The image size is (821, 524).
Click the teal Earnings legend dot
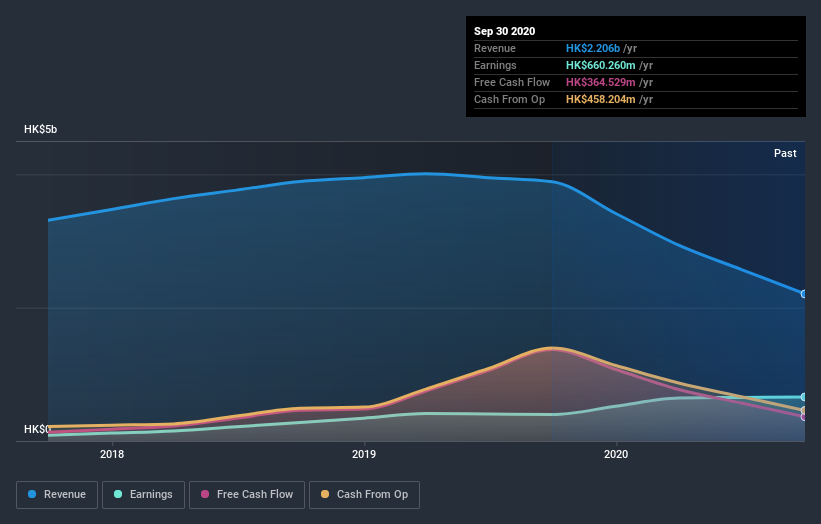pos(118,494)
